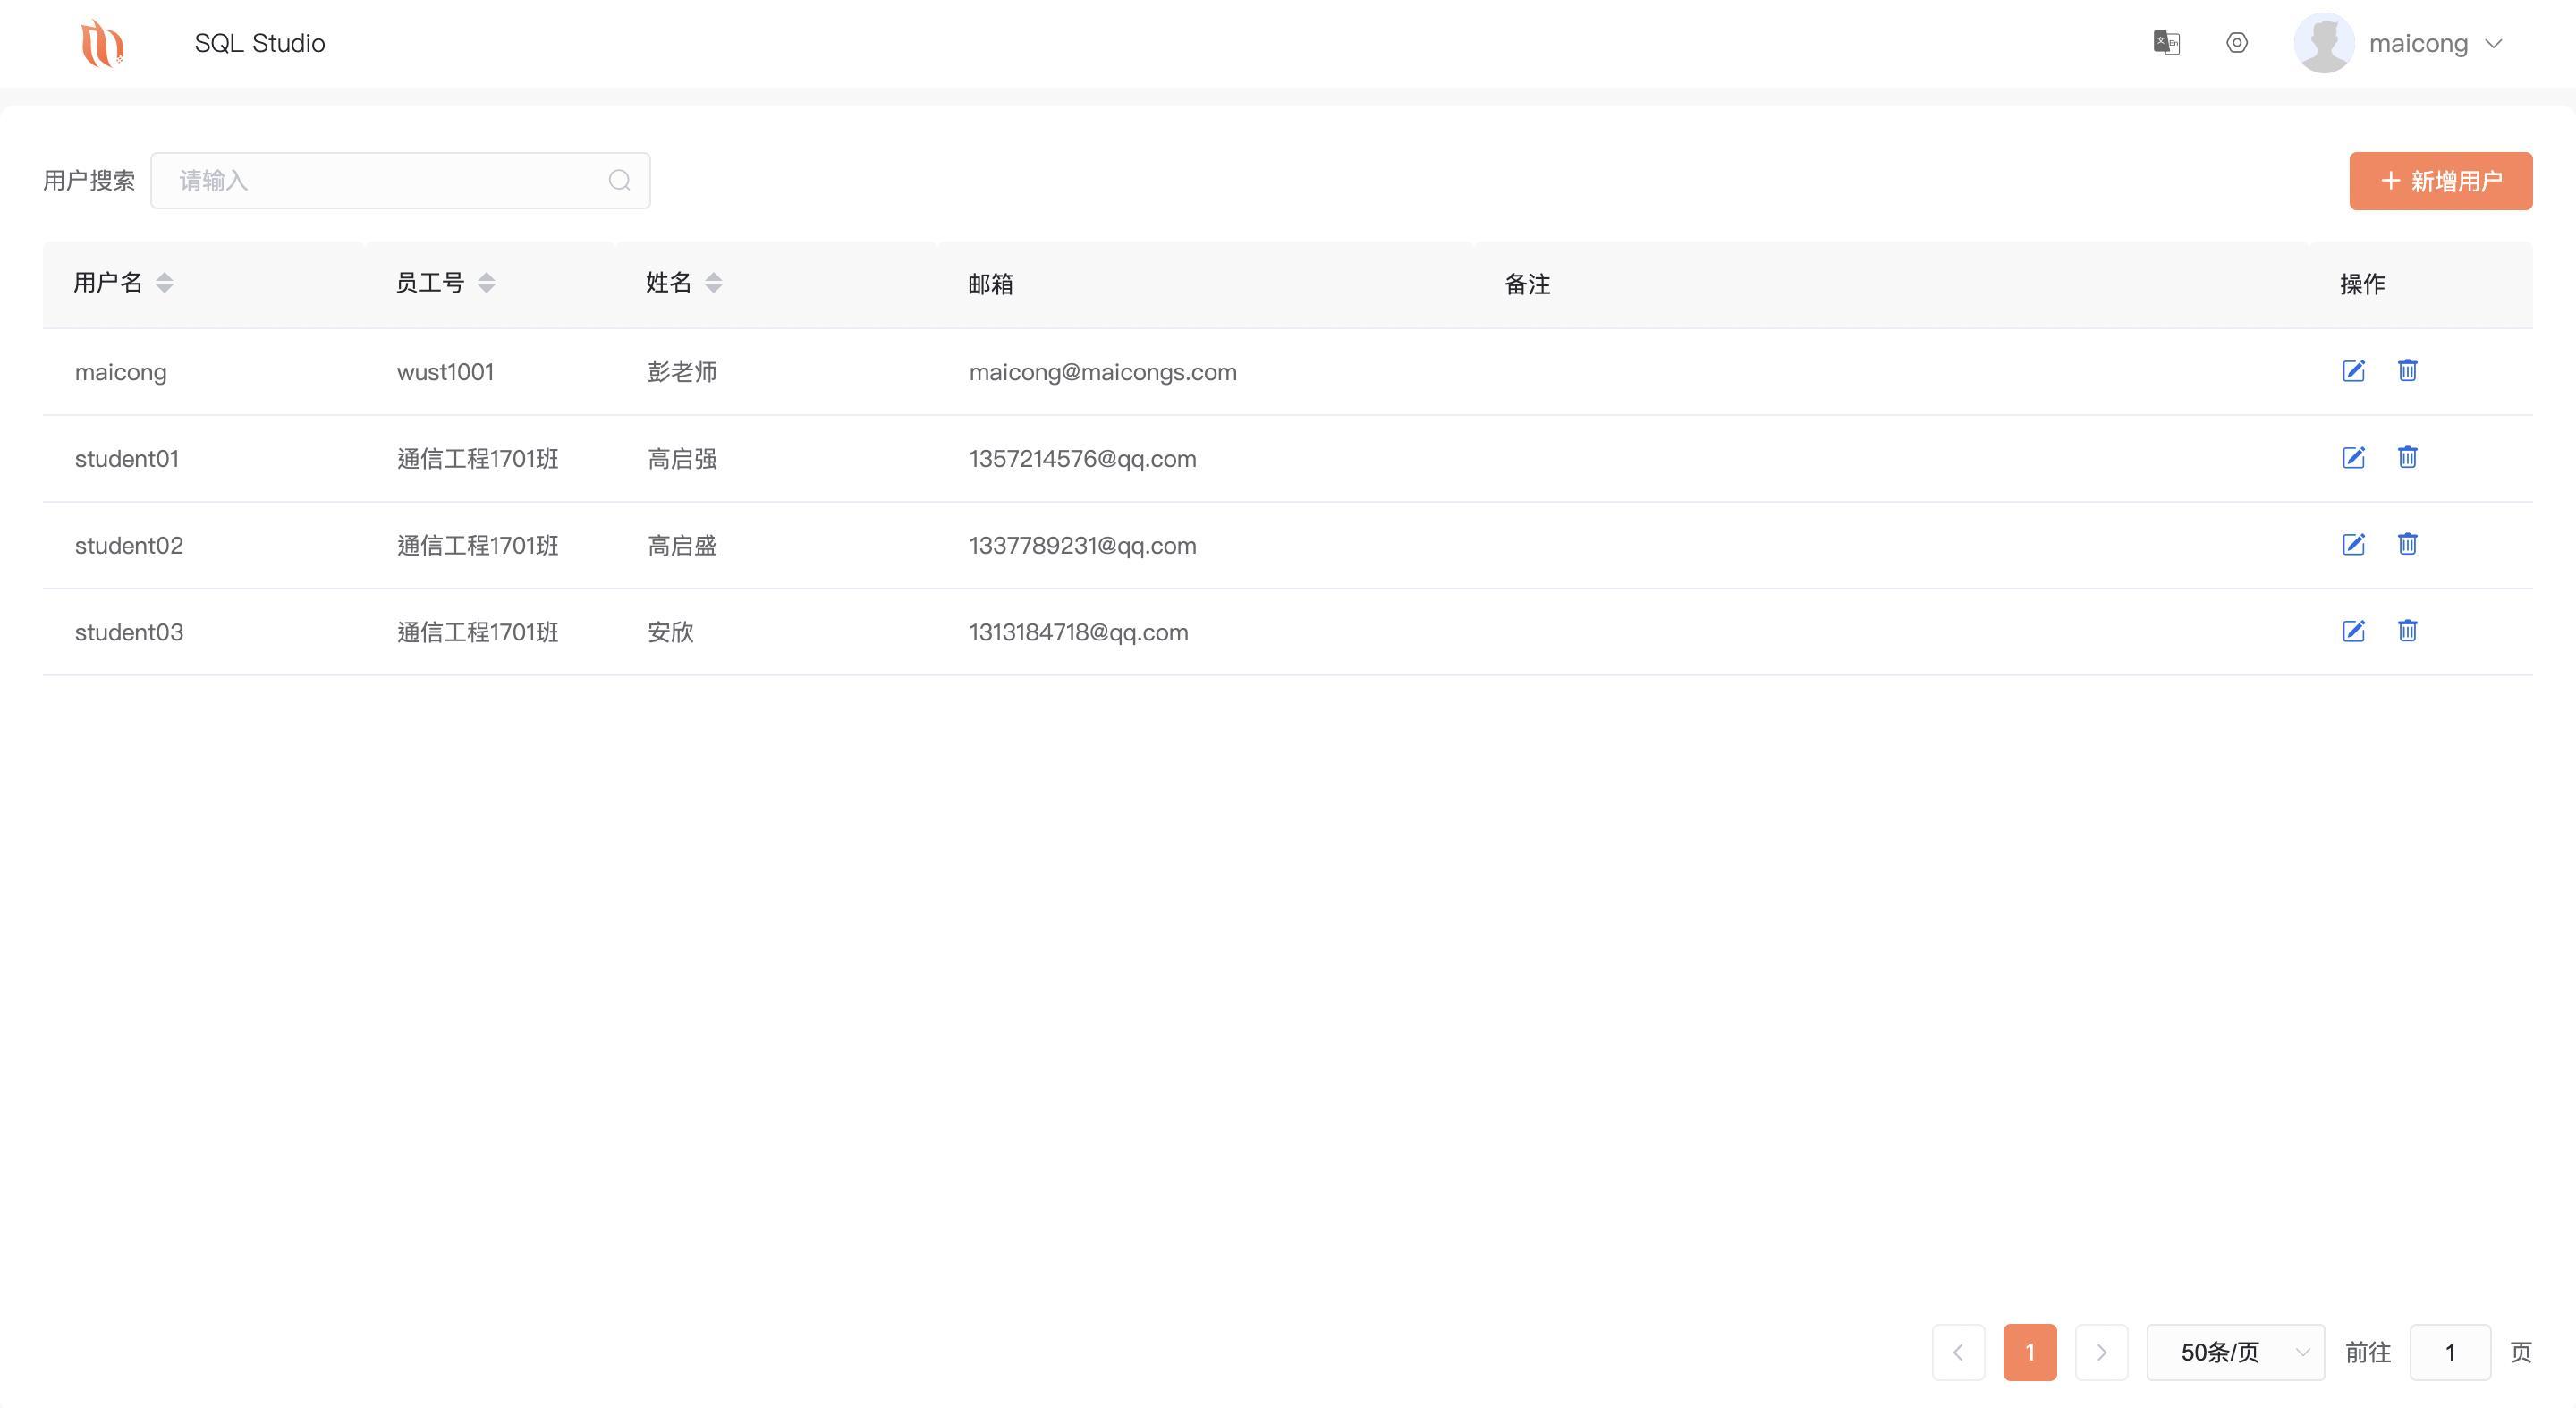The image size is (2576, 1408).
Task: Edit the maicong user row
Action: pyautogui.click(x=2353, y=371)
